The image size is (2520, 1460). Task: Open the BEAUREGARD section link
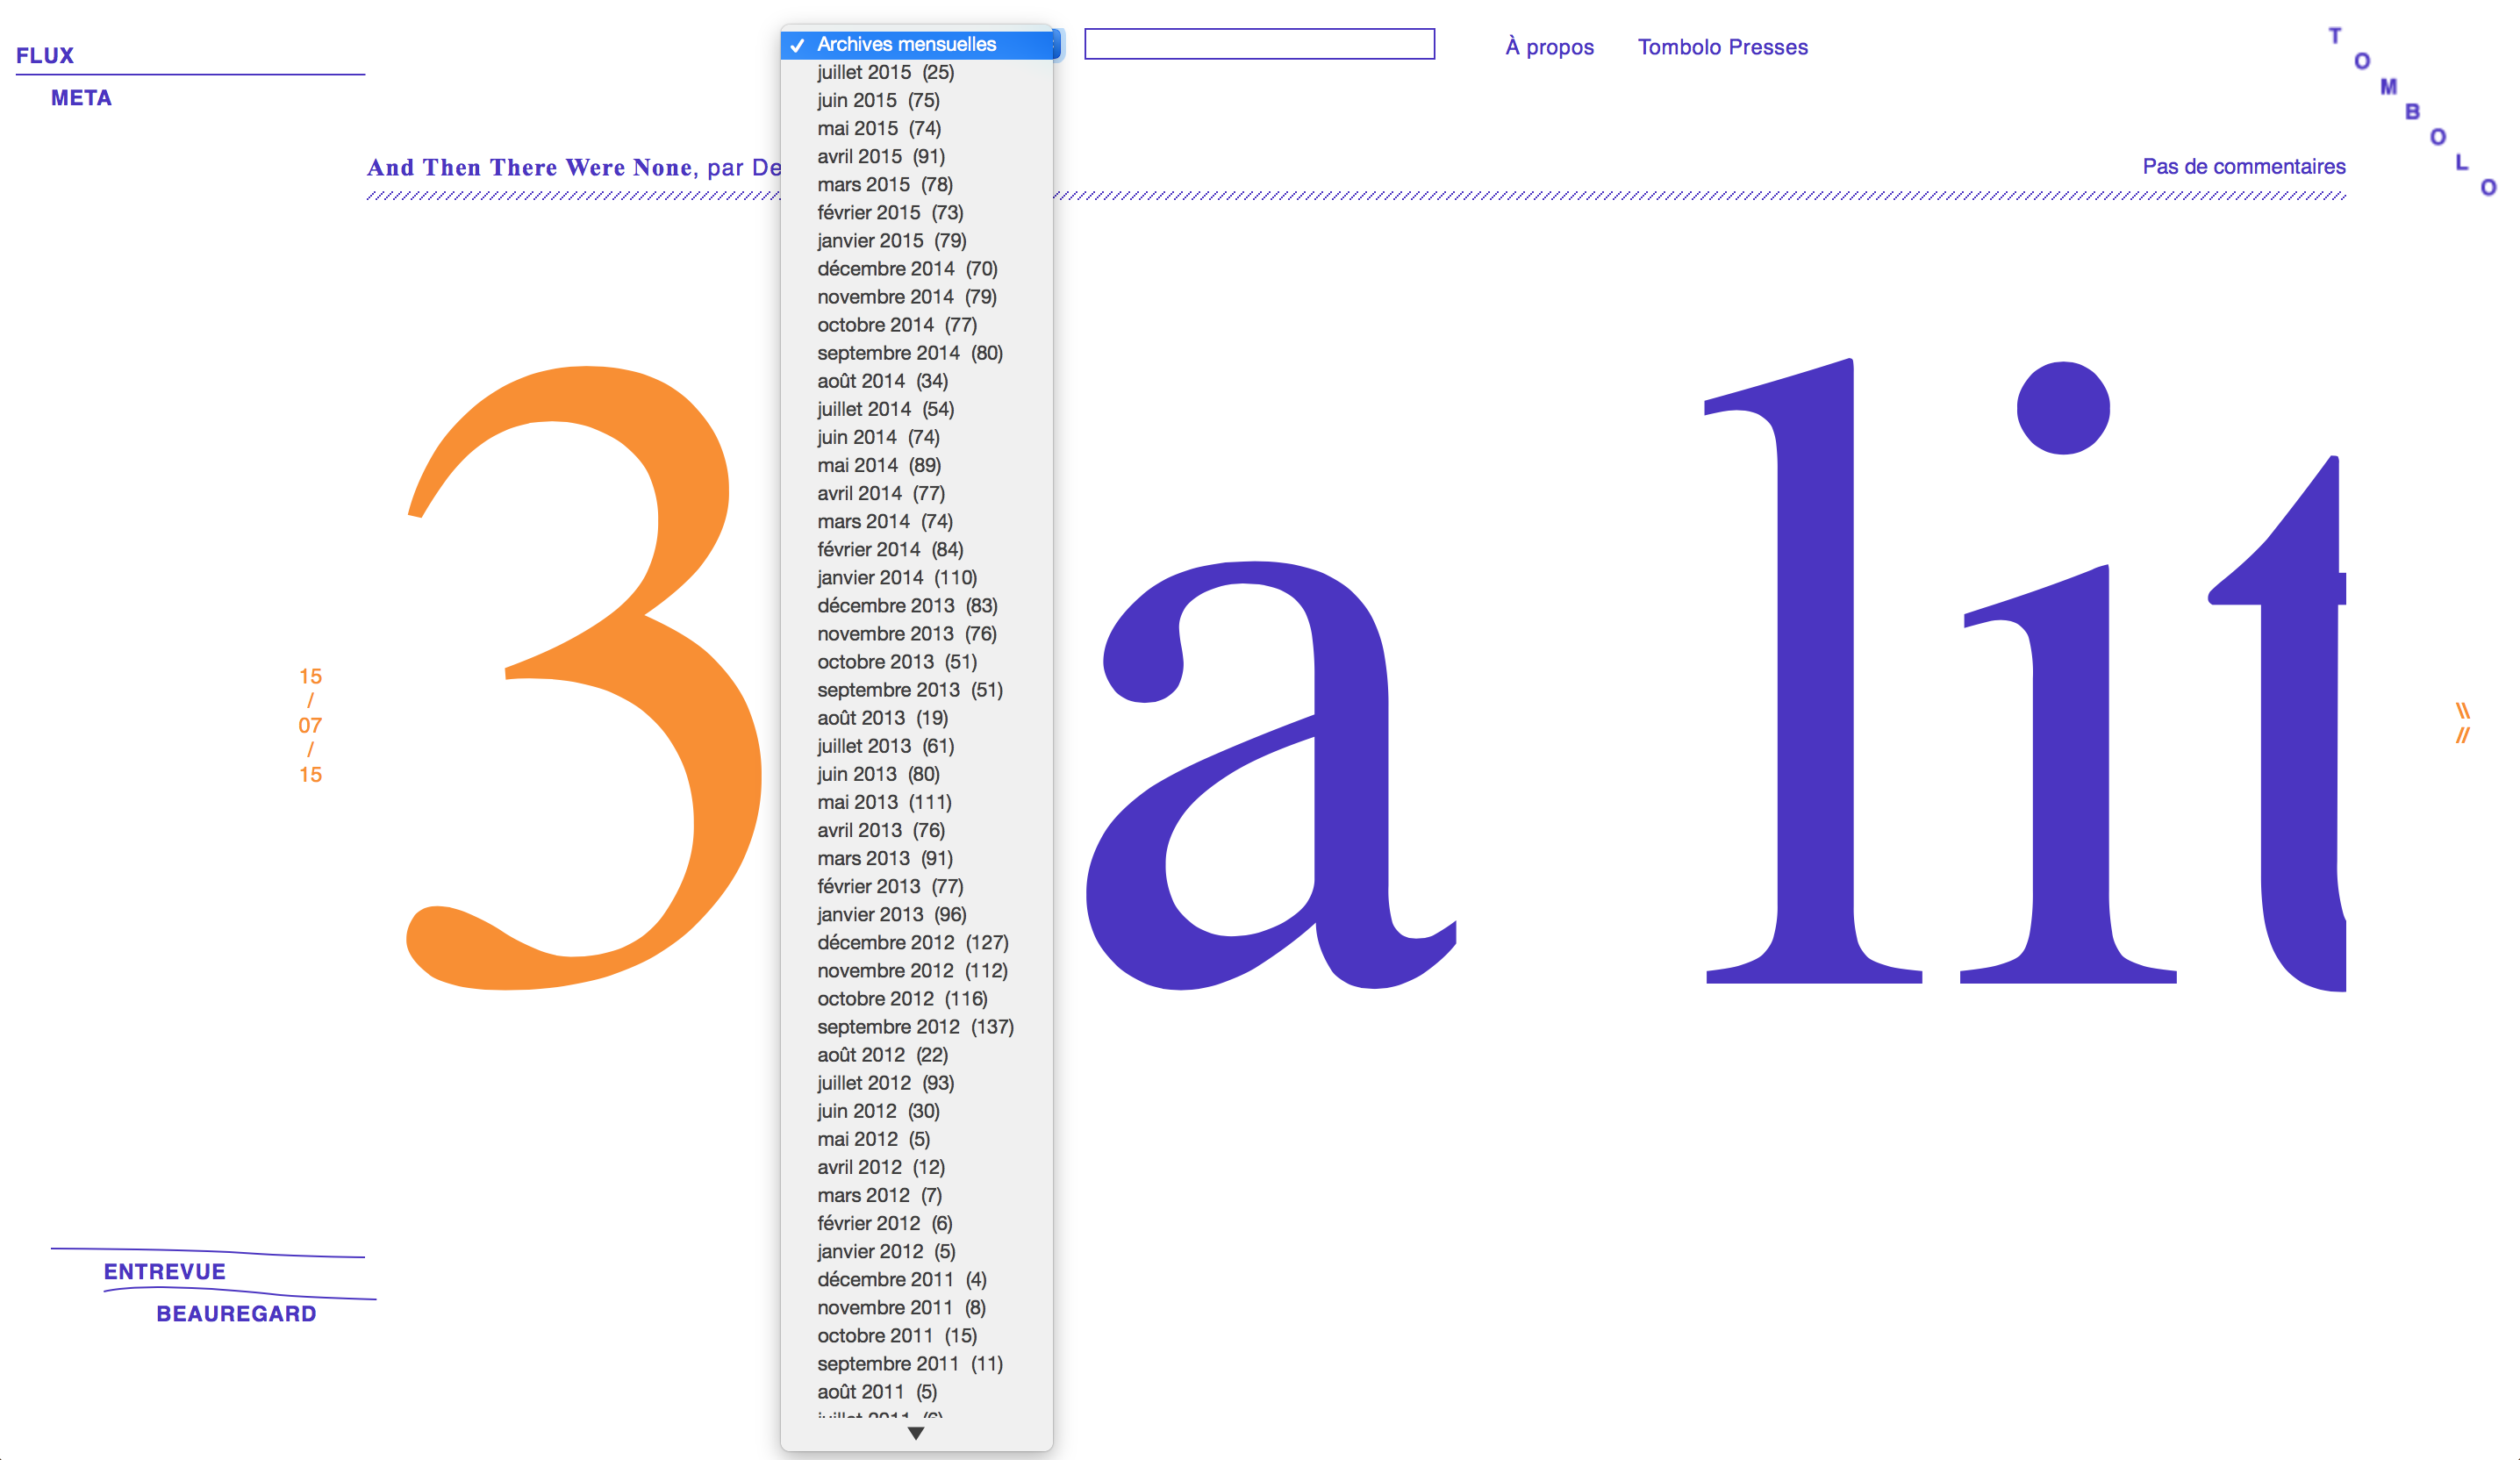[x=236, y=1313]
